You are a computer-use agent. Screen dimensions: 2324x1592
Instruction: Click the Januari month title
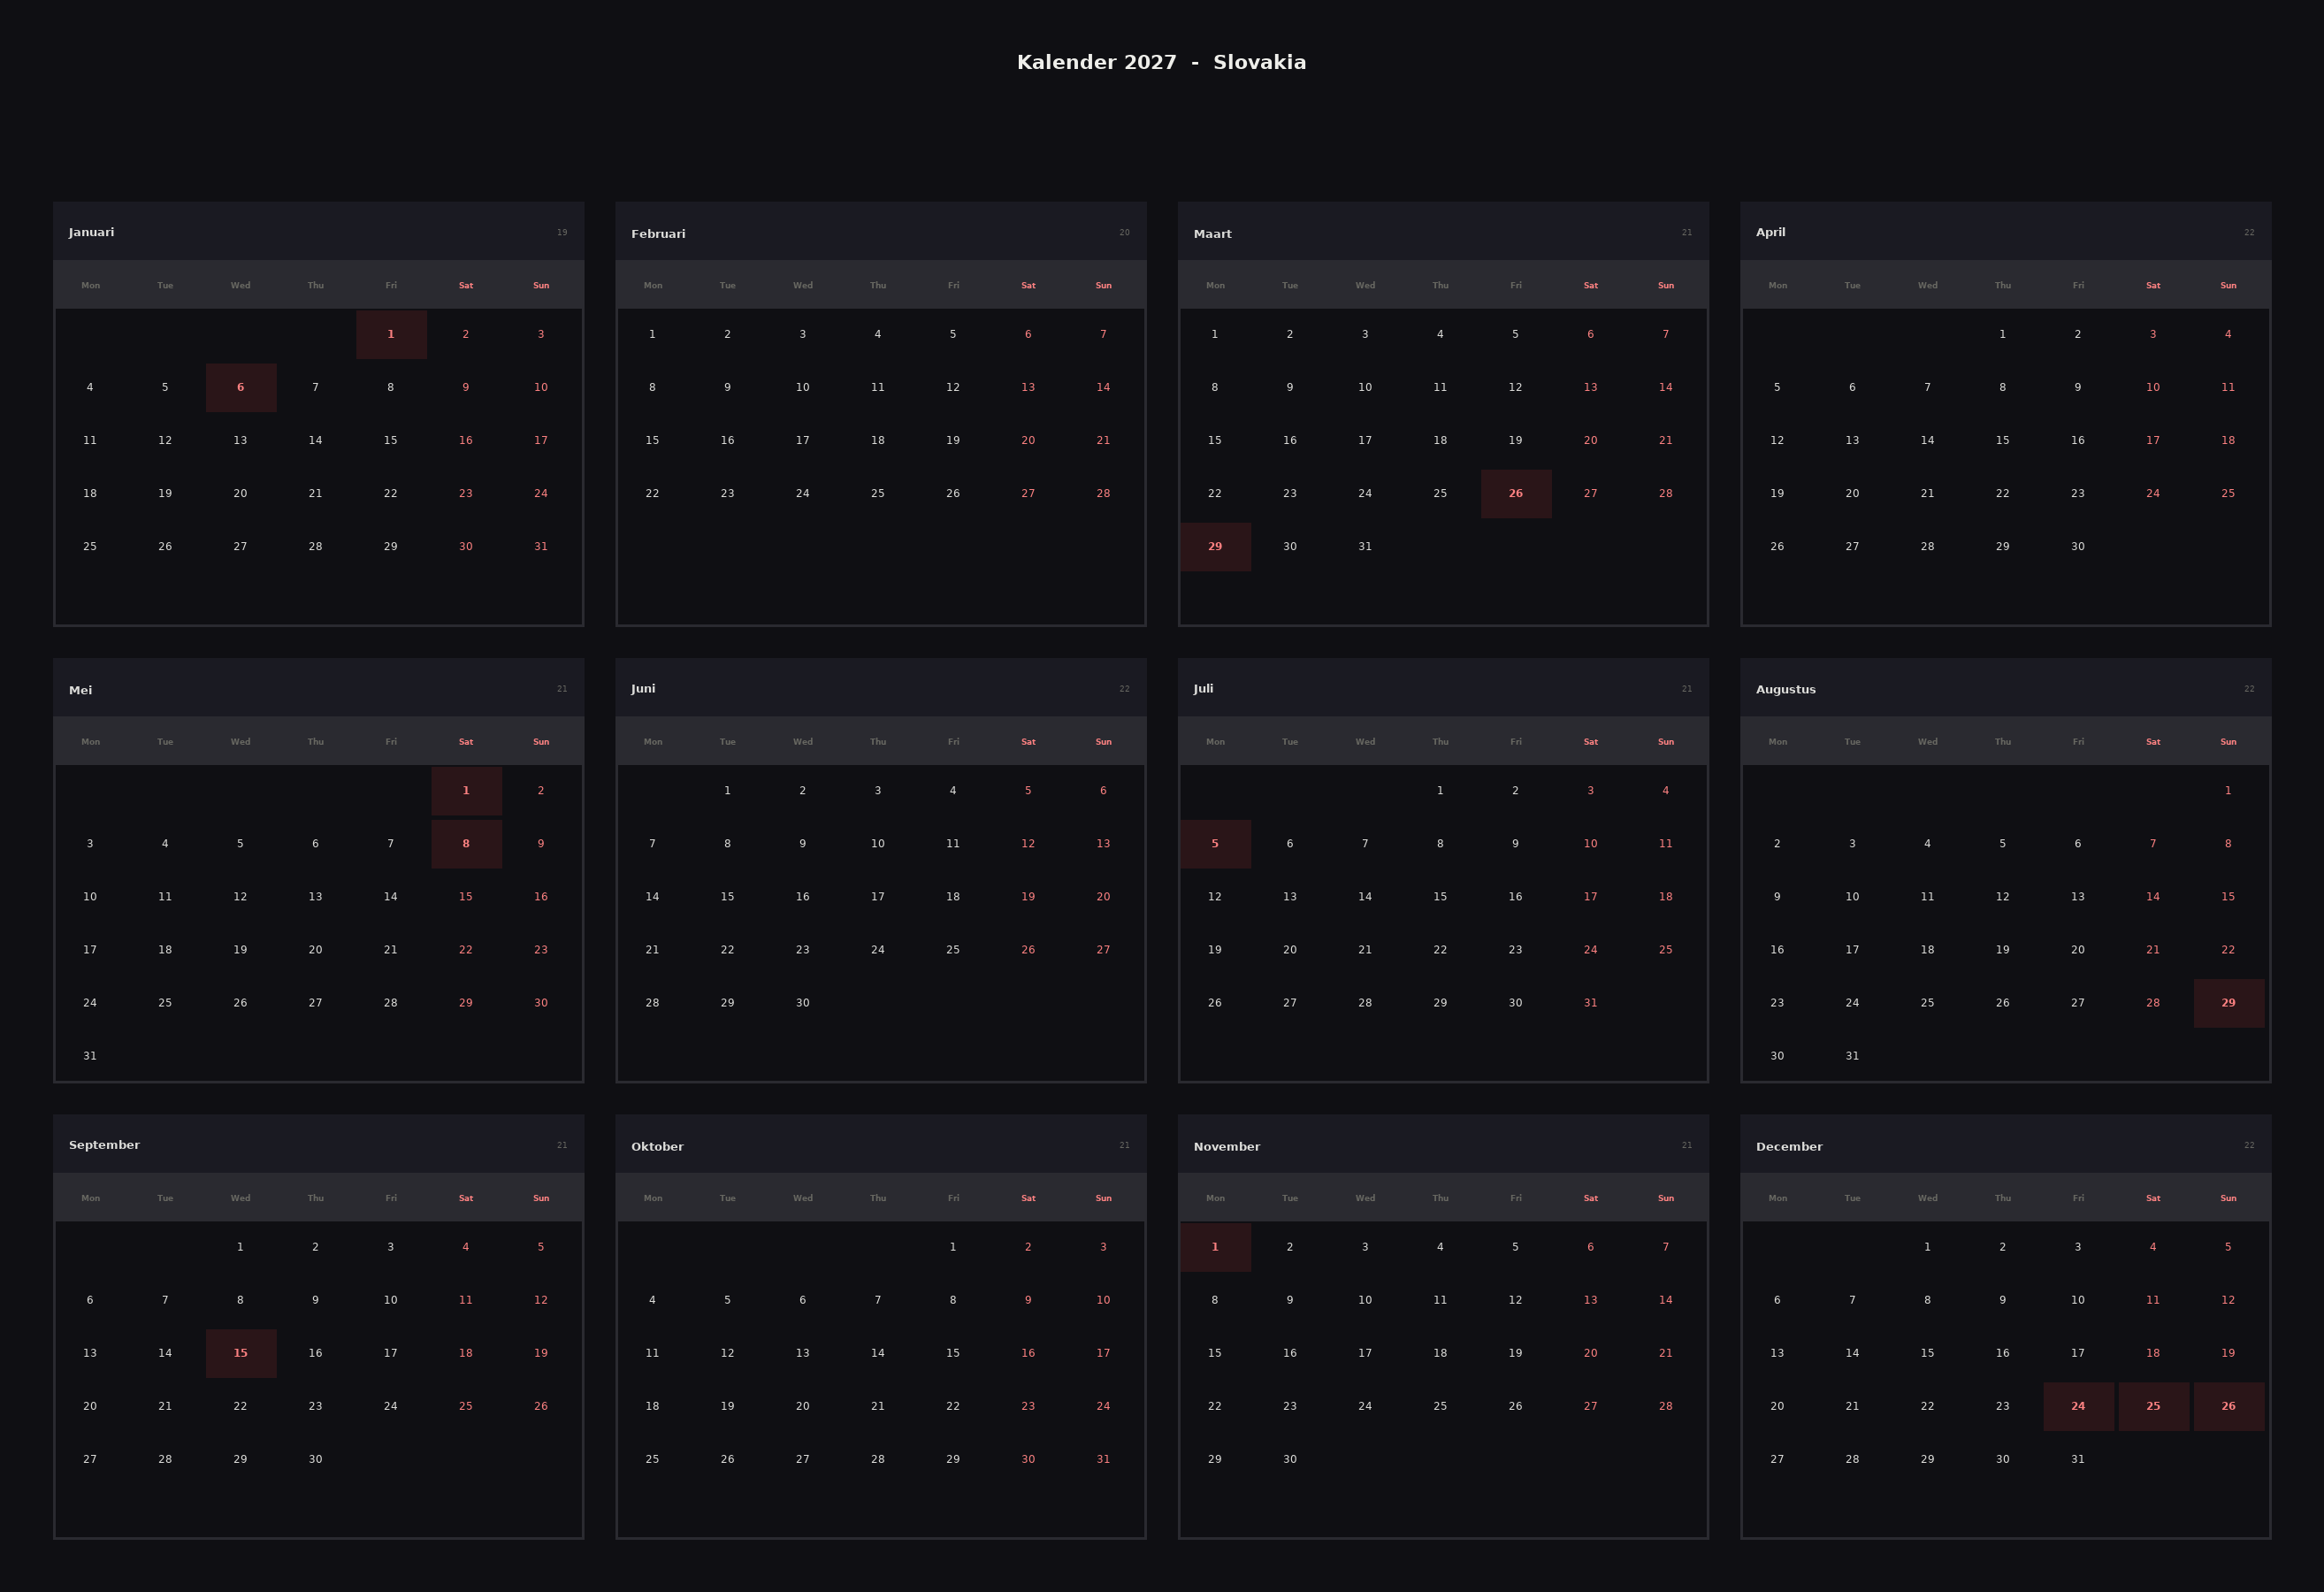coord(91,232)
